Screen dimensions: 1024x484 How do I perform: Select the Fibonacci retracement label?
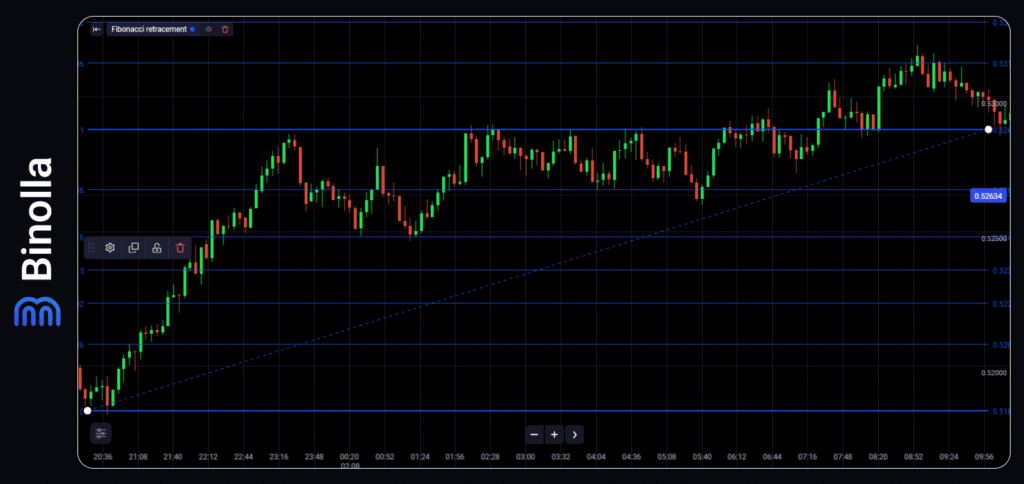click(148, 29)
